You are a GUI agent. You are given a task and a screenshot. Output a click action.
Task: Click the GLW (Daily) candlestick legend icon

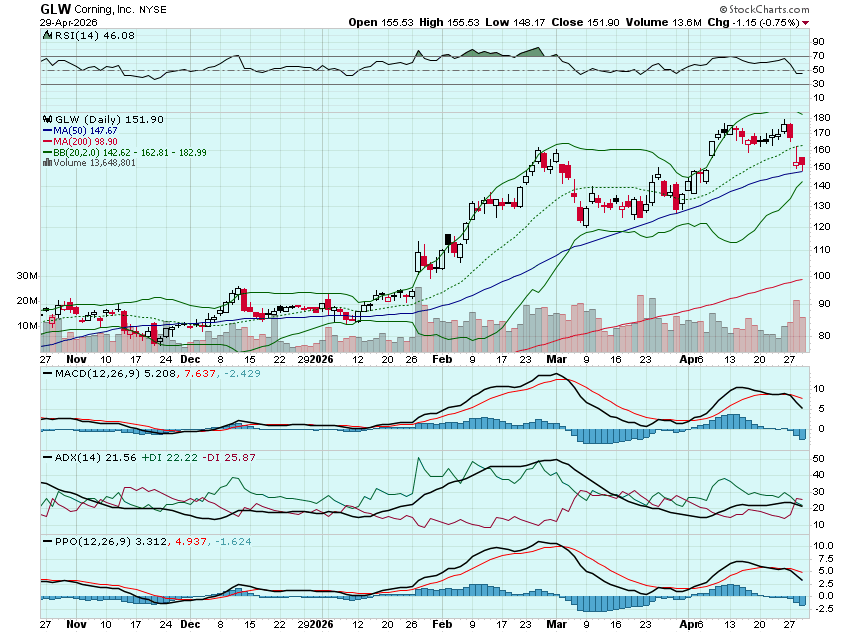pyautogui.click(x=46, y=119)
